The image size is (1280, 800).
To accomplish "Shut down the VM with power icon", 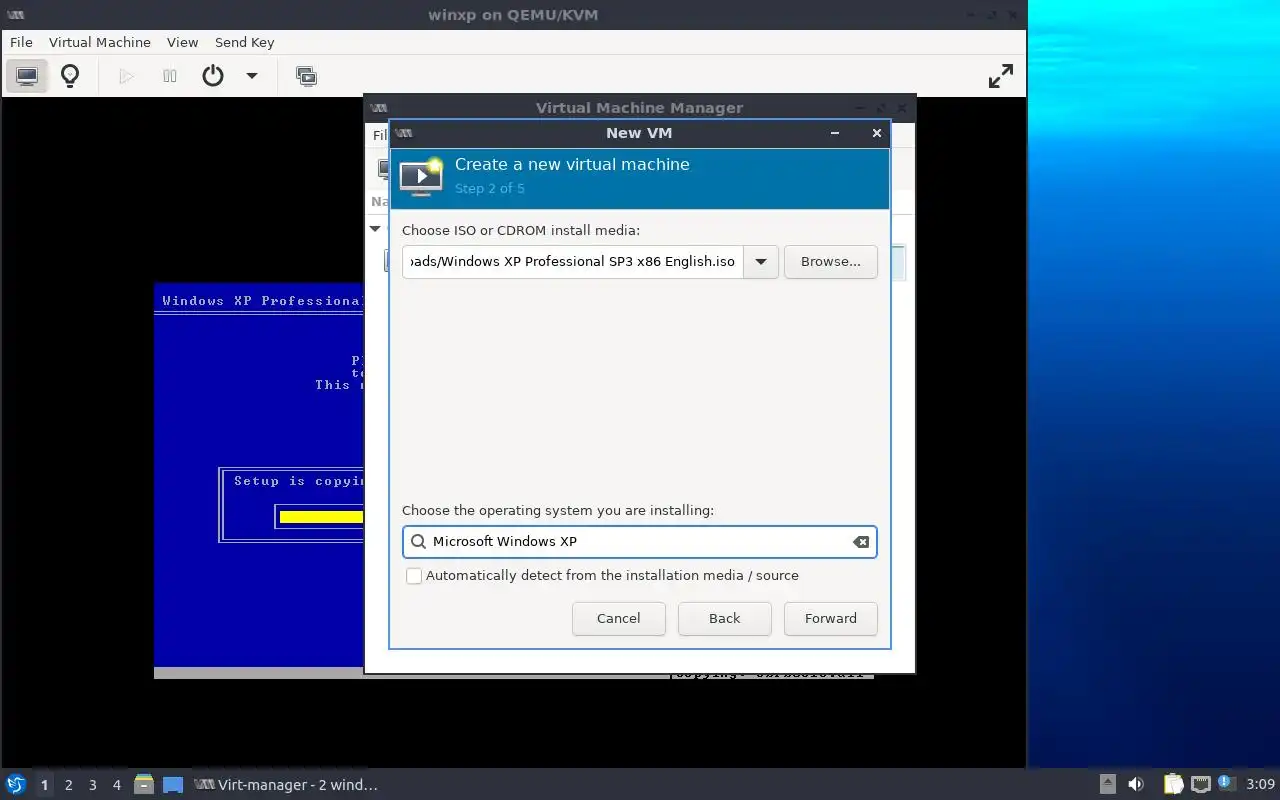I will 213,76.
